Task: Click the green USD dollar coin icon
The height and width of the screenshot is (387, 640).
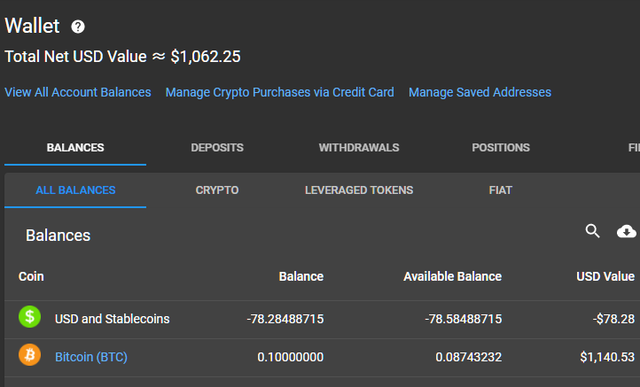Action: (30, 317)
